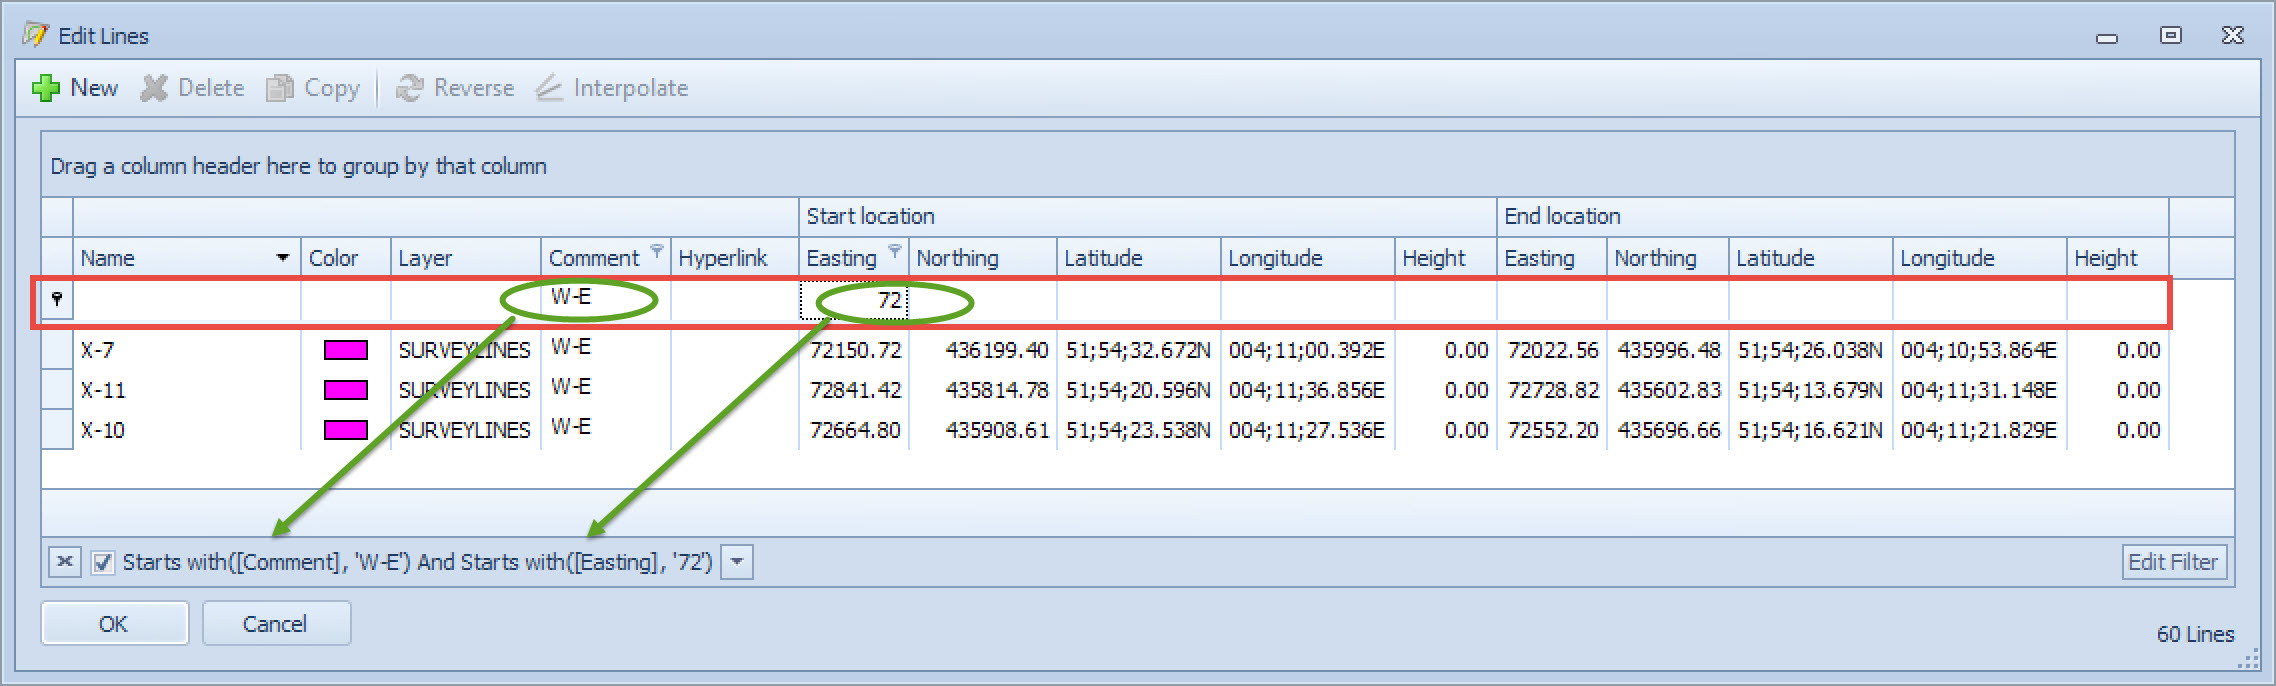Click the Delete toolbar icon
Image resolution: width=2276 pixels, height=686 pixels.
(154, 88)
